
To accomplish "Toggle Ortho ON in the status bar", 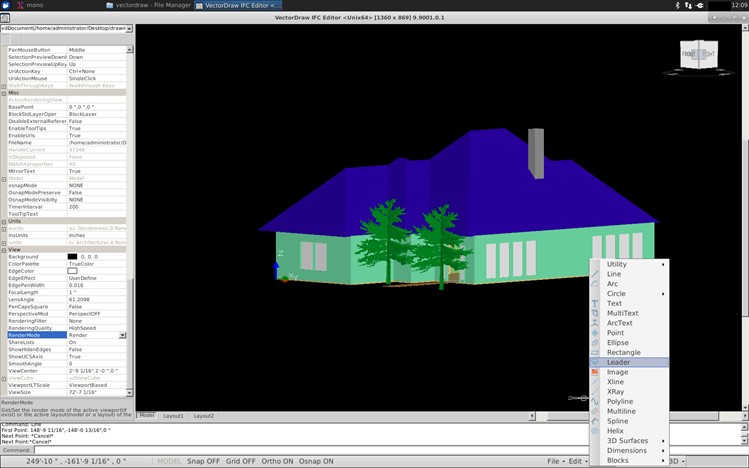I will point(277,461).
